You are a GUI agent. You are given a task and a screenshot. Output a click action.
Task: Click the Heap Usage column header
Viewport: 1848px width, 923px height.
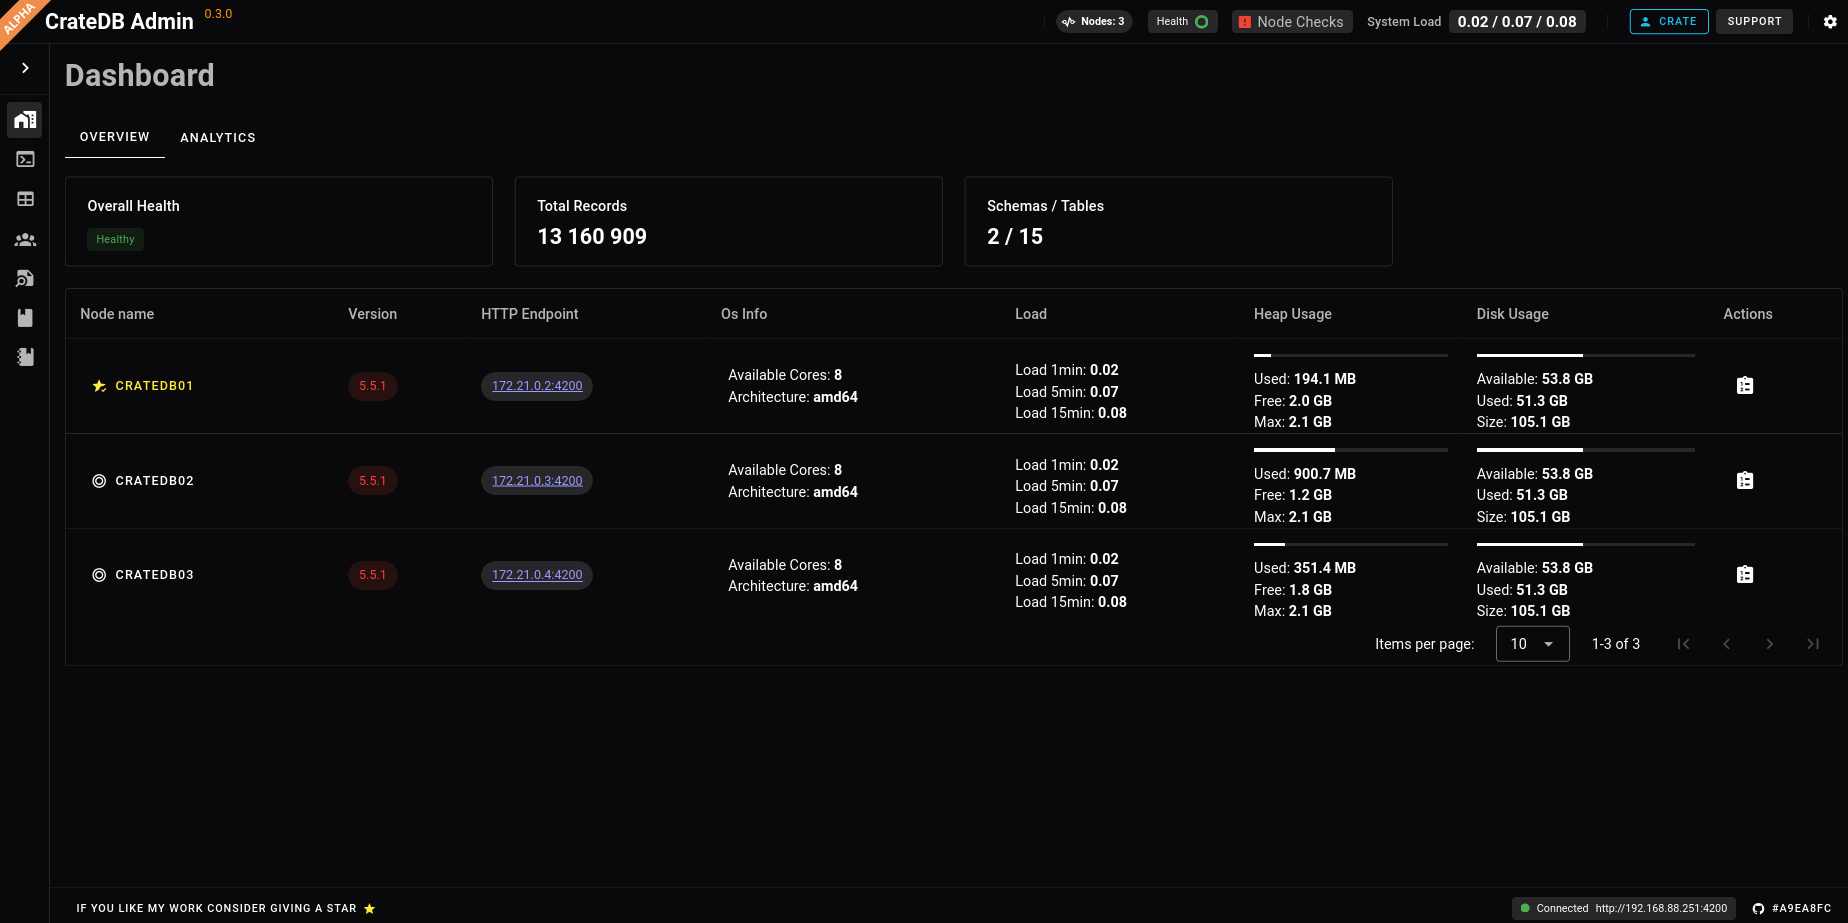tap(1293, 314)
